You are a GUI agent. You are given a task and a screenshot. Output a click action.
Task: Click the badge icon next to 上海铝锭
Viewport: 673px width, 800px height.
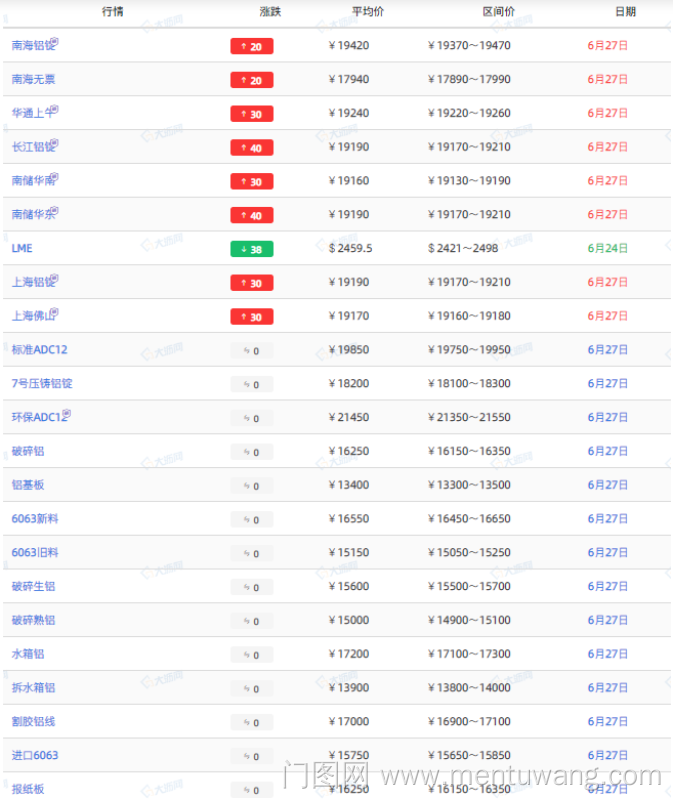55,279
